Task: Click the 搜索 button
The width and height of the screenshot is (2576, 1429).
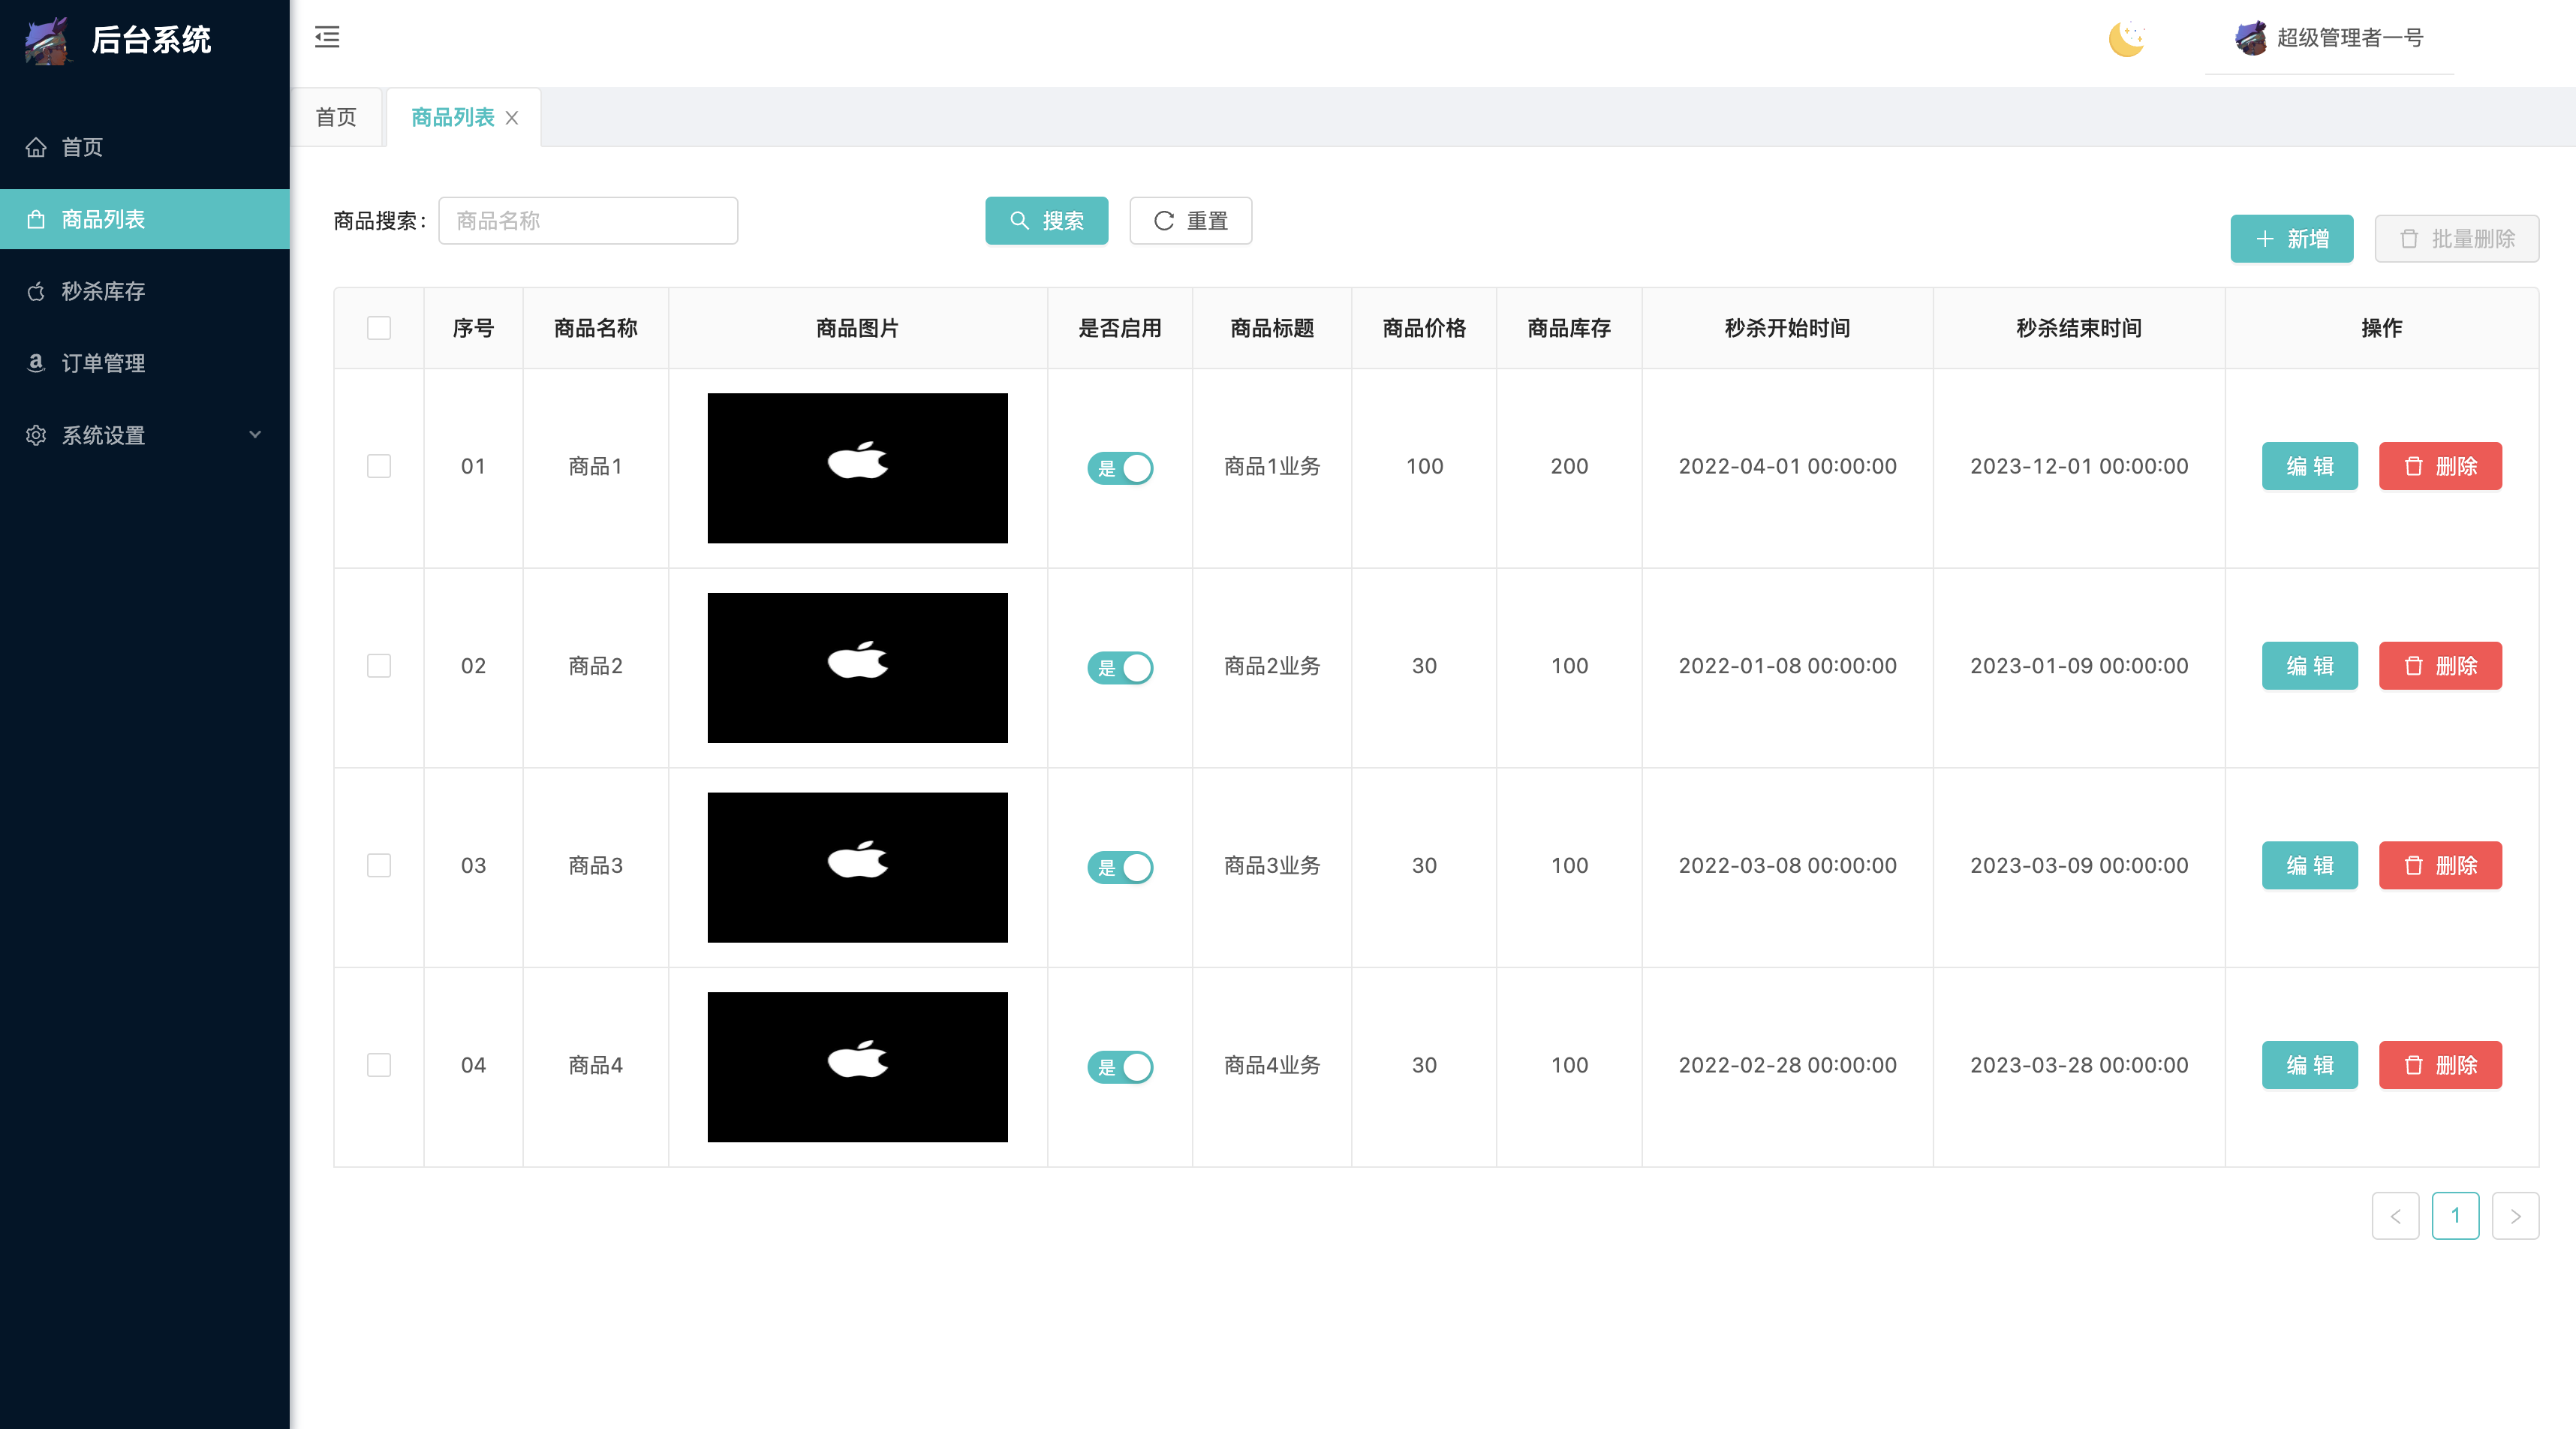Action: (1046, 220)
